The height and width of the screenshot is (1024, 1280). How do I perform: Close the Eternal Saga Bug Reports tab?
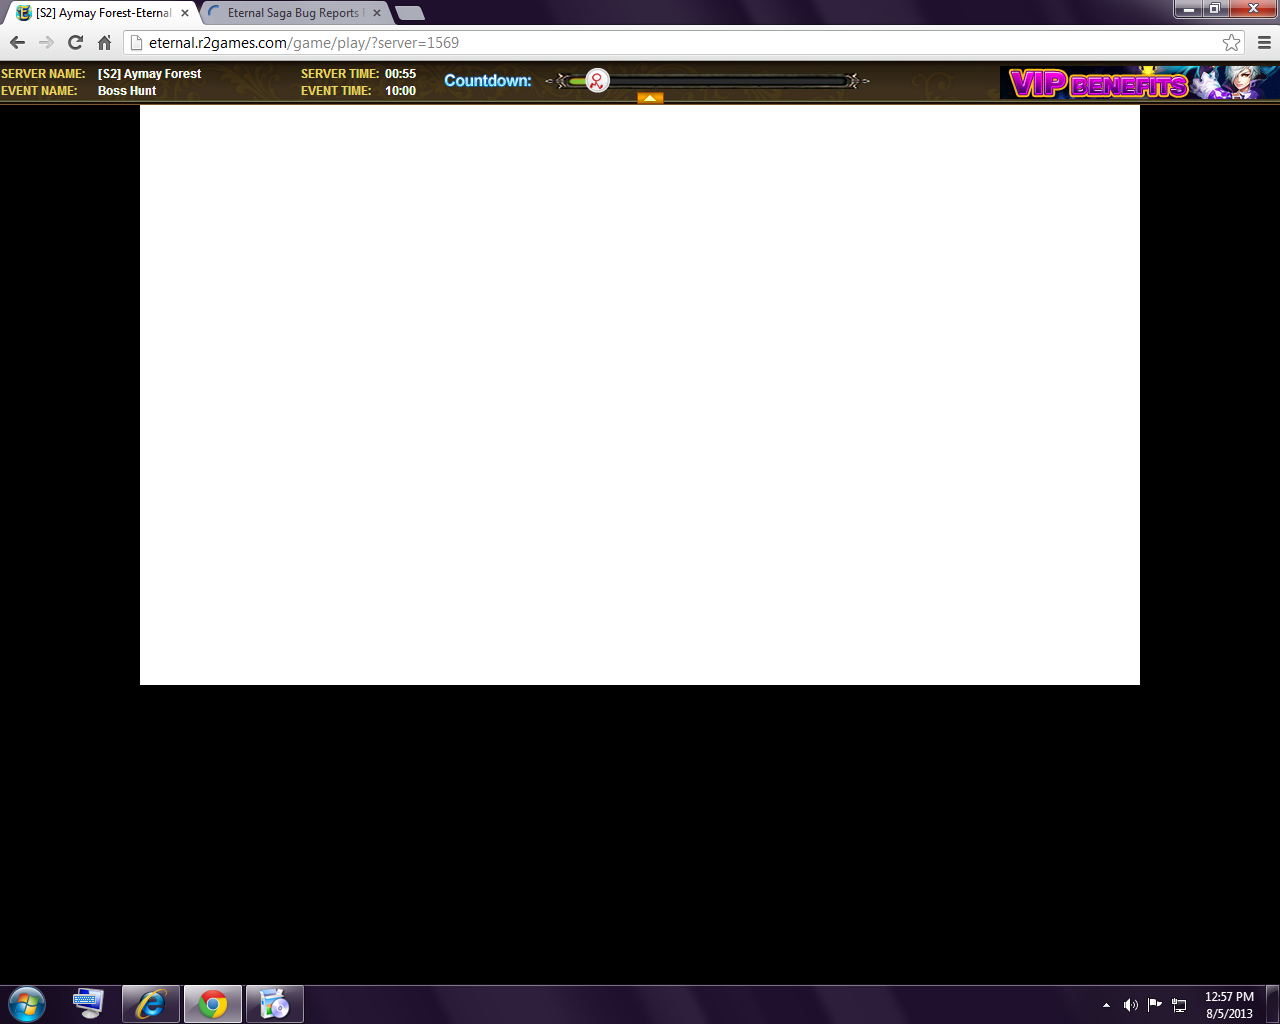(x=377, y=13)
